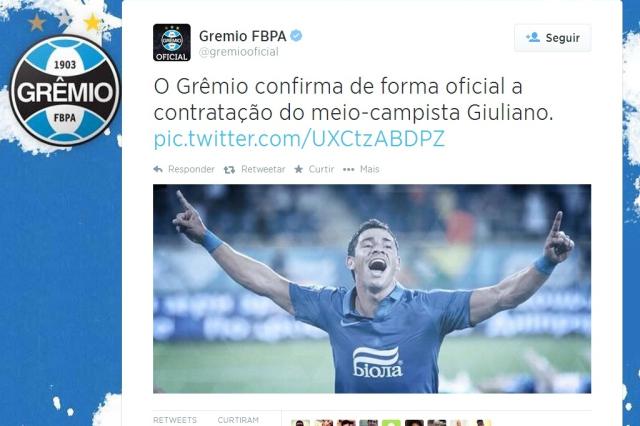Expand the Mais options menu
Image resolution: width=640 pixels, height=426 pixels.
[369, 169]
